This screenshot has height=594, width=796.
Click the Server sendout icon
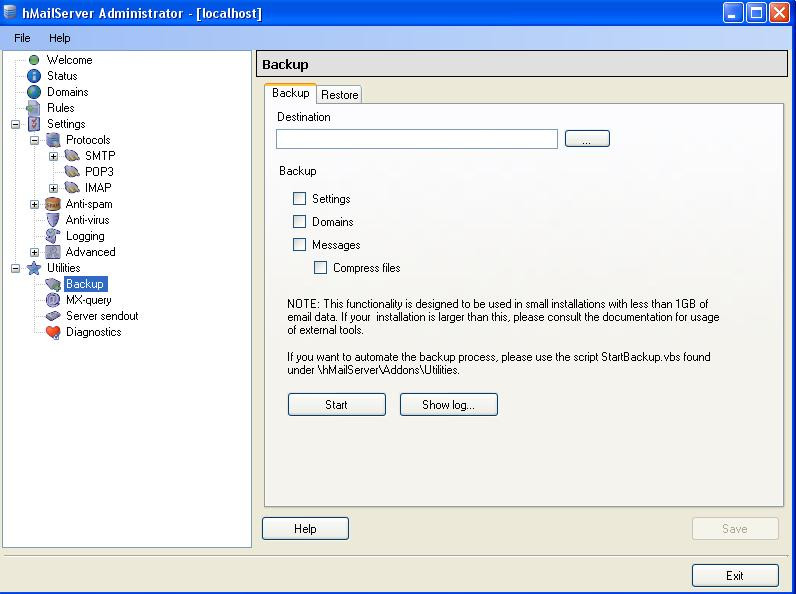point(53,316)
